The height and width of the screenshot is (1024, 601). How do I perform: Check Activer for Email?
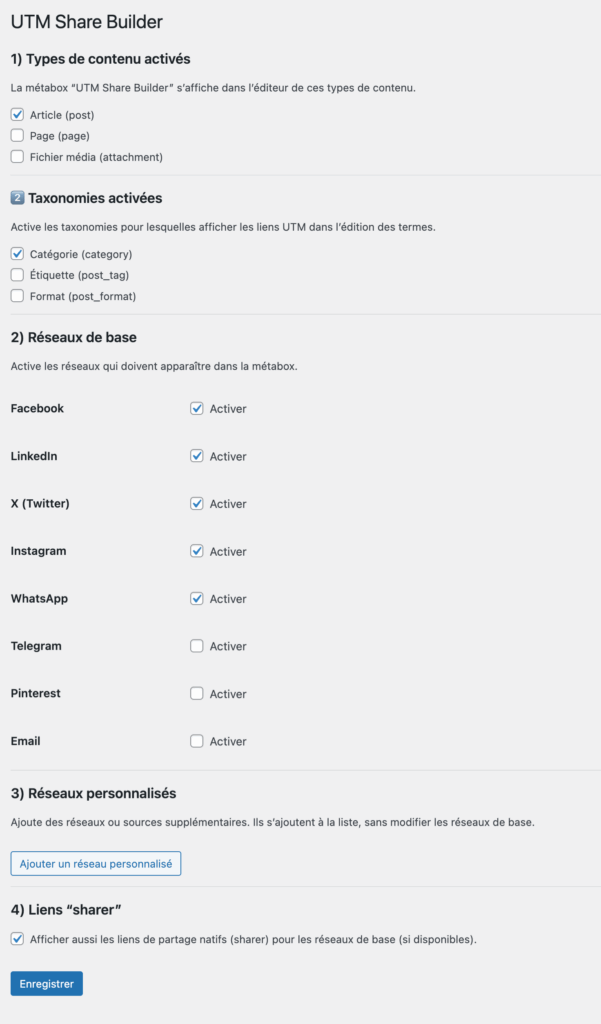click(196, 741)
